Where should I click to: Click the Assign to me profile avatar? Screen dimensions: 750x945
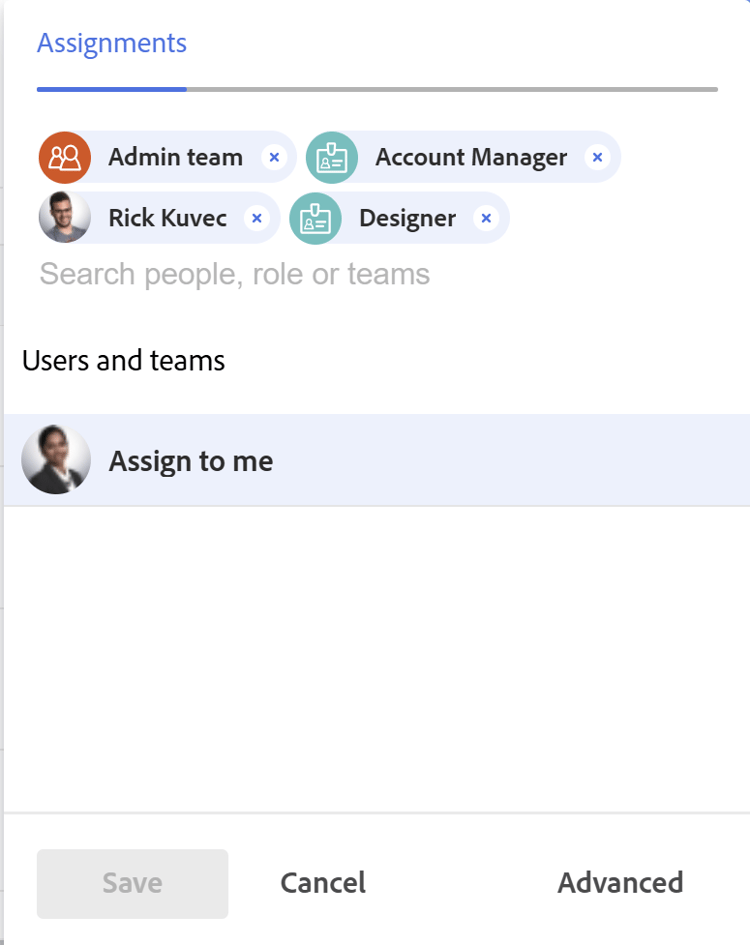[56, 461]
